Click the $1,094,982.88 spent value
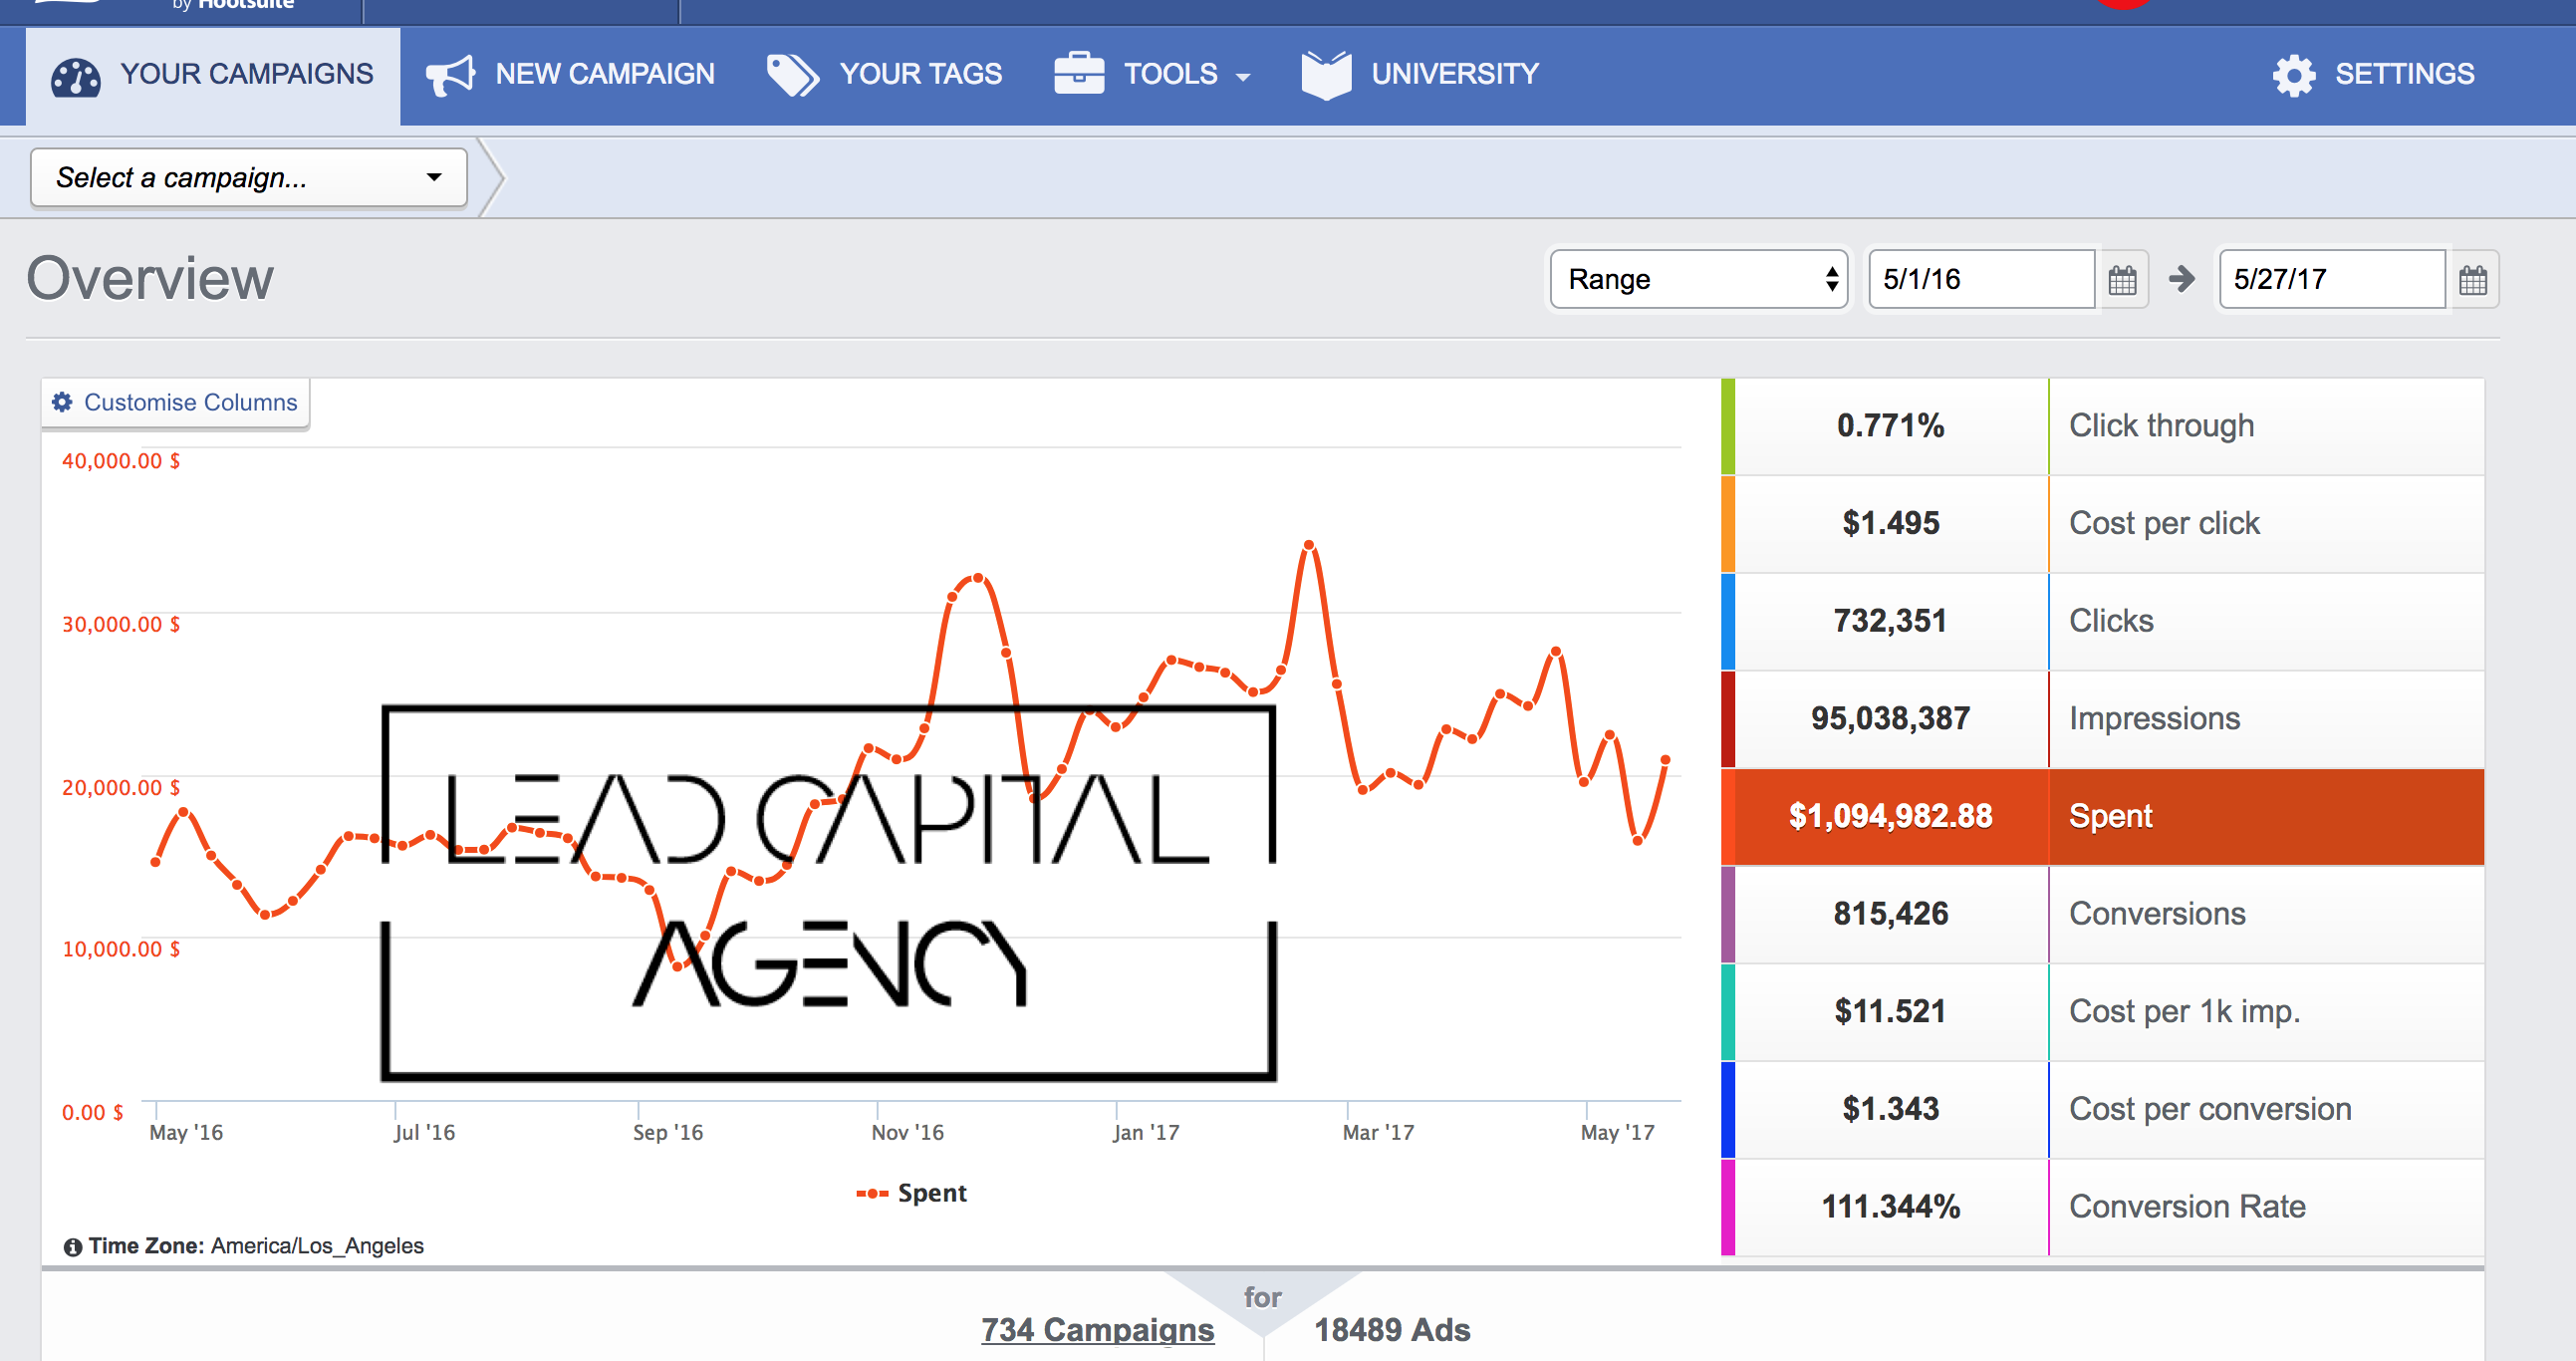This screenshot has width=2576, height=1361. click(x=1890, y=816)
